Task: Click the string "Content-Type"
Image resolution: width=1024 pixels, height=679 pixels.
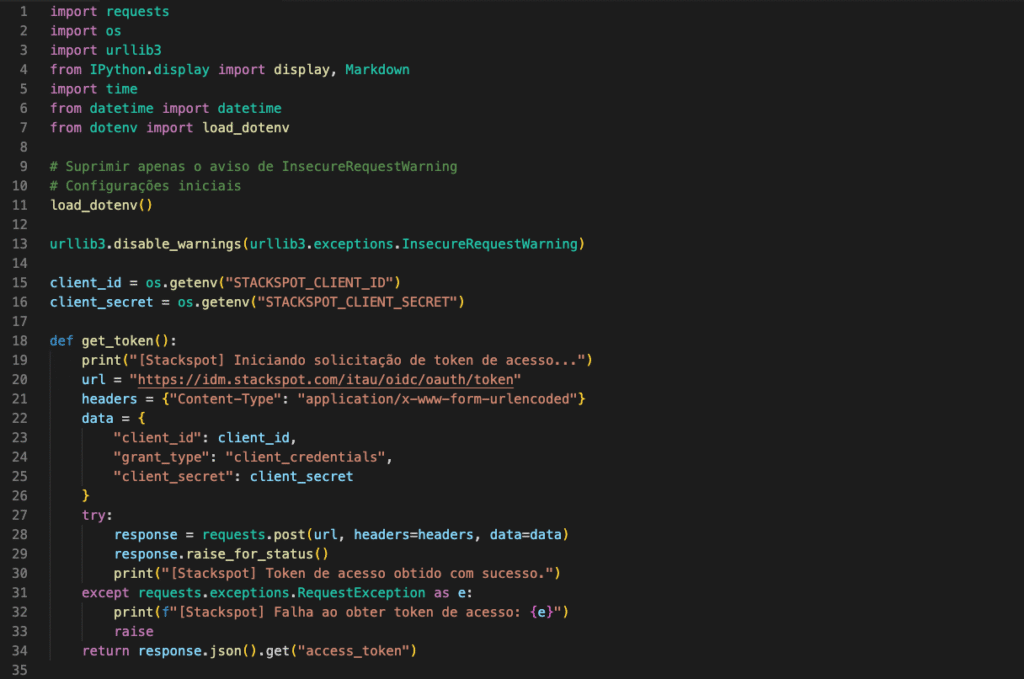Action: [x=225, y=399]
